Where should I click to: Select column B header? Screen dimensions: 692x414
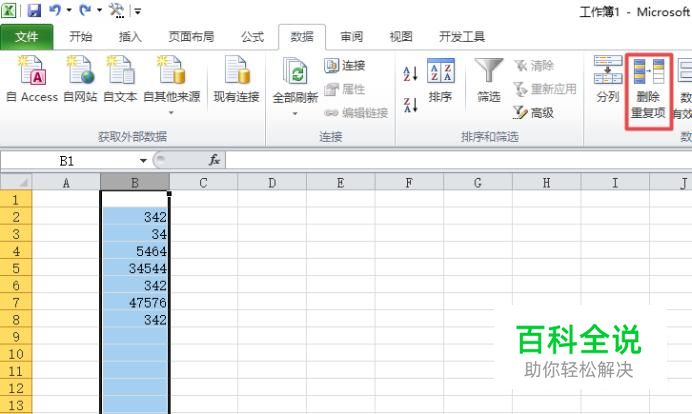[x=135, y=182]
